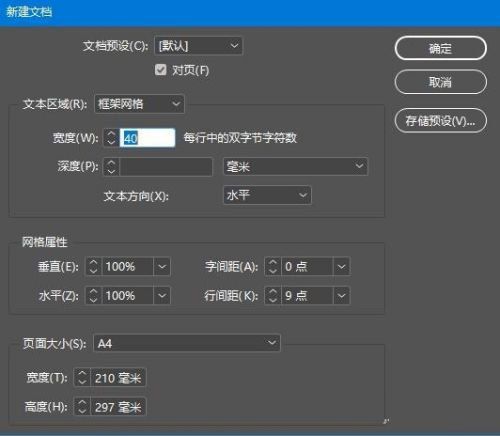Open the 文档预设 dropdown

(198, 46)
